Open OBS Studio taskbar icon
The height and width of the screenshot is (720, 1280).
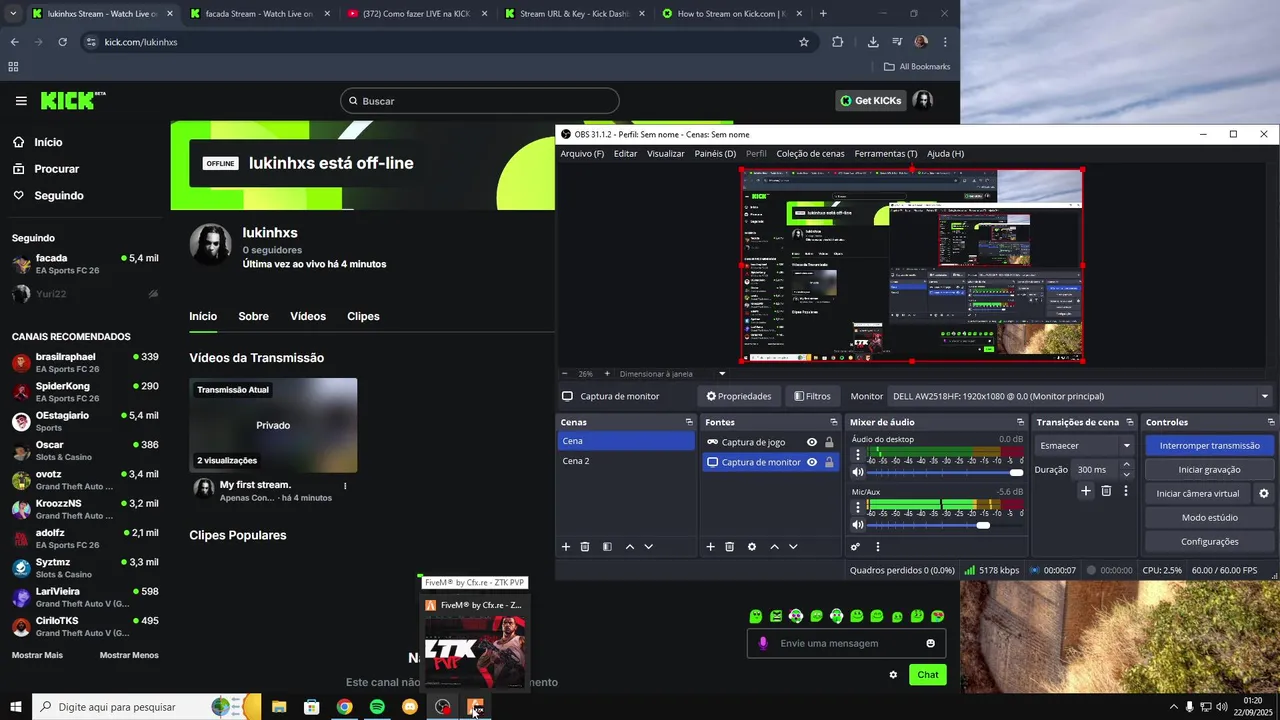coord(442,707)
